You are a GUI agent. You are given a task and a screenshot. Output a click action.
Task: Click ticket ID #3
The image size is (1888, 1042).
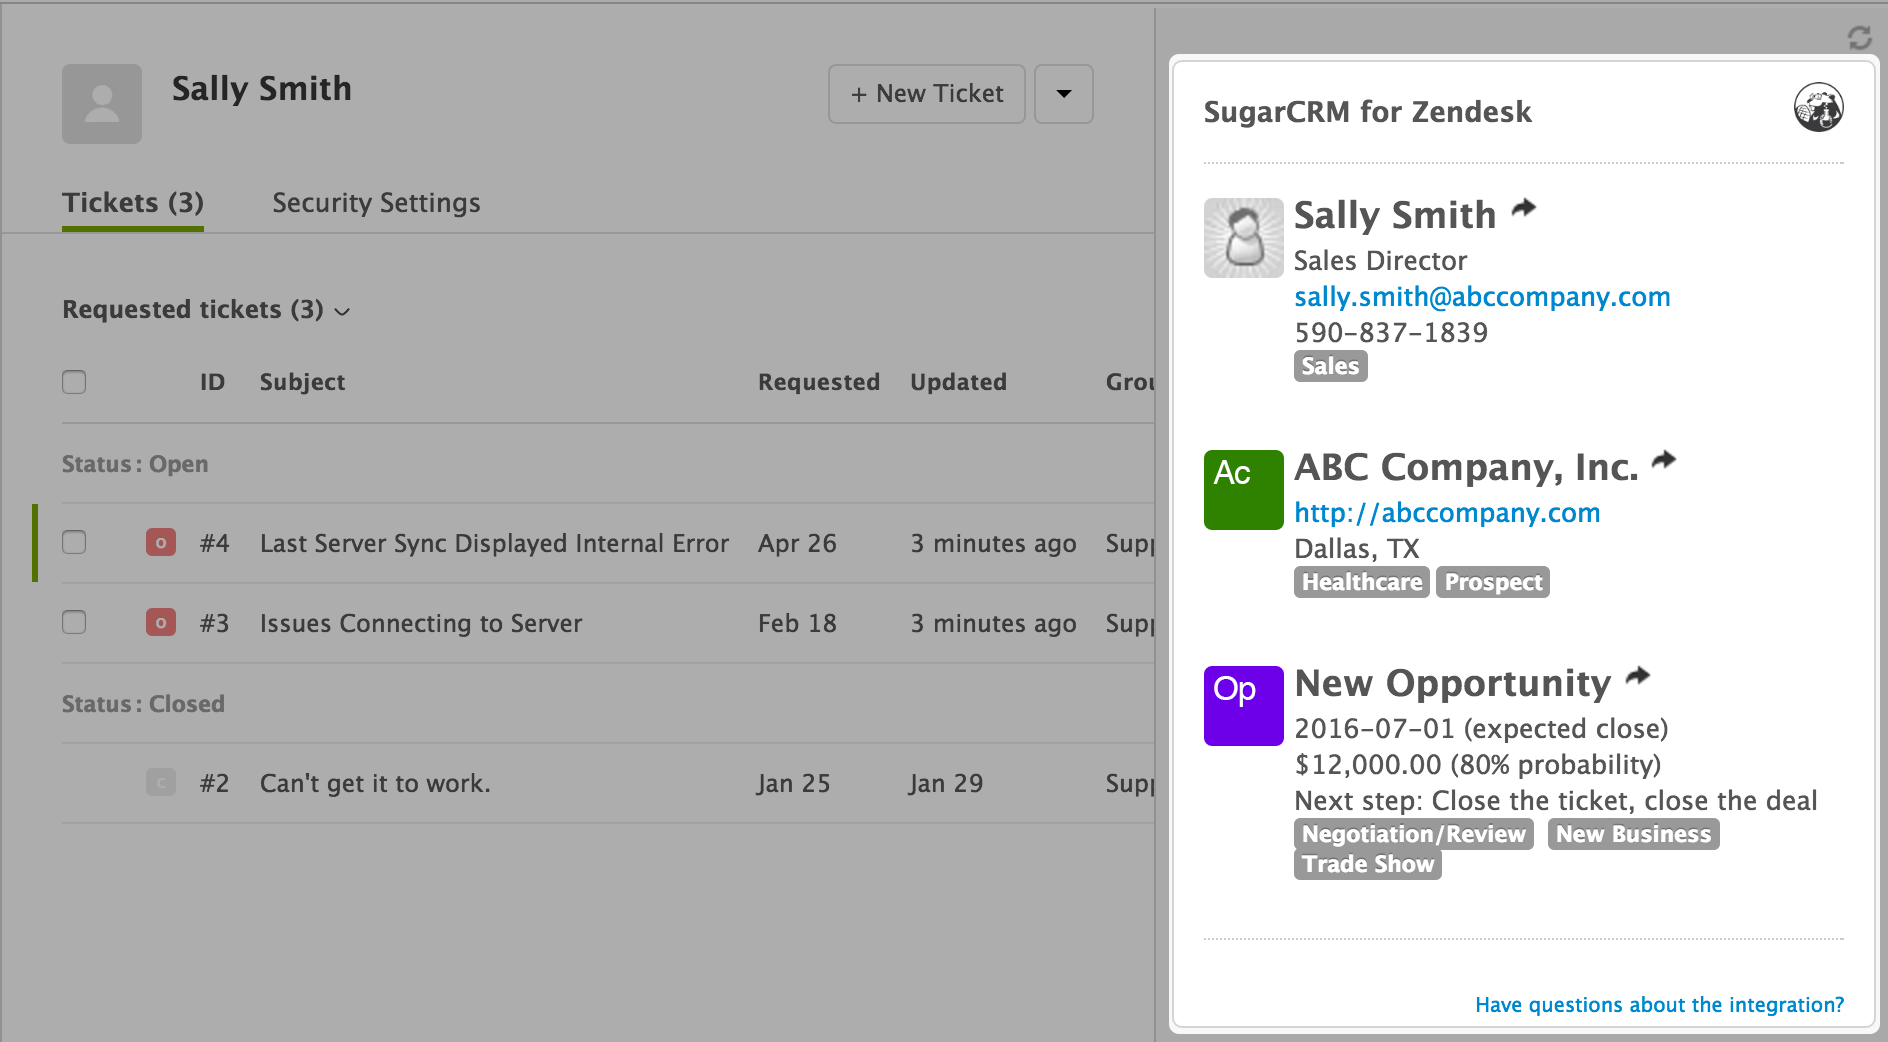click(x=214, y=623)
